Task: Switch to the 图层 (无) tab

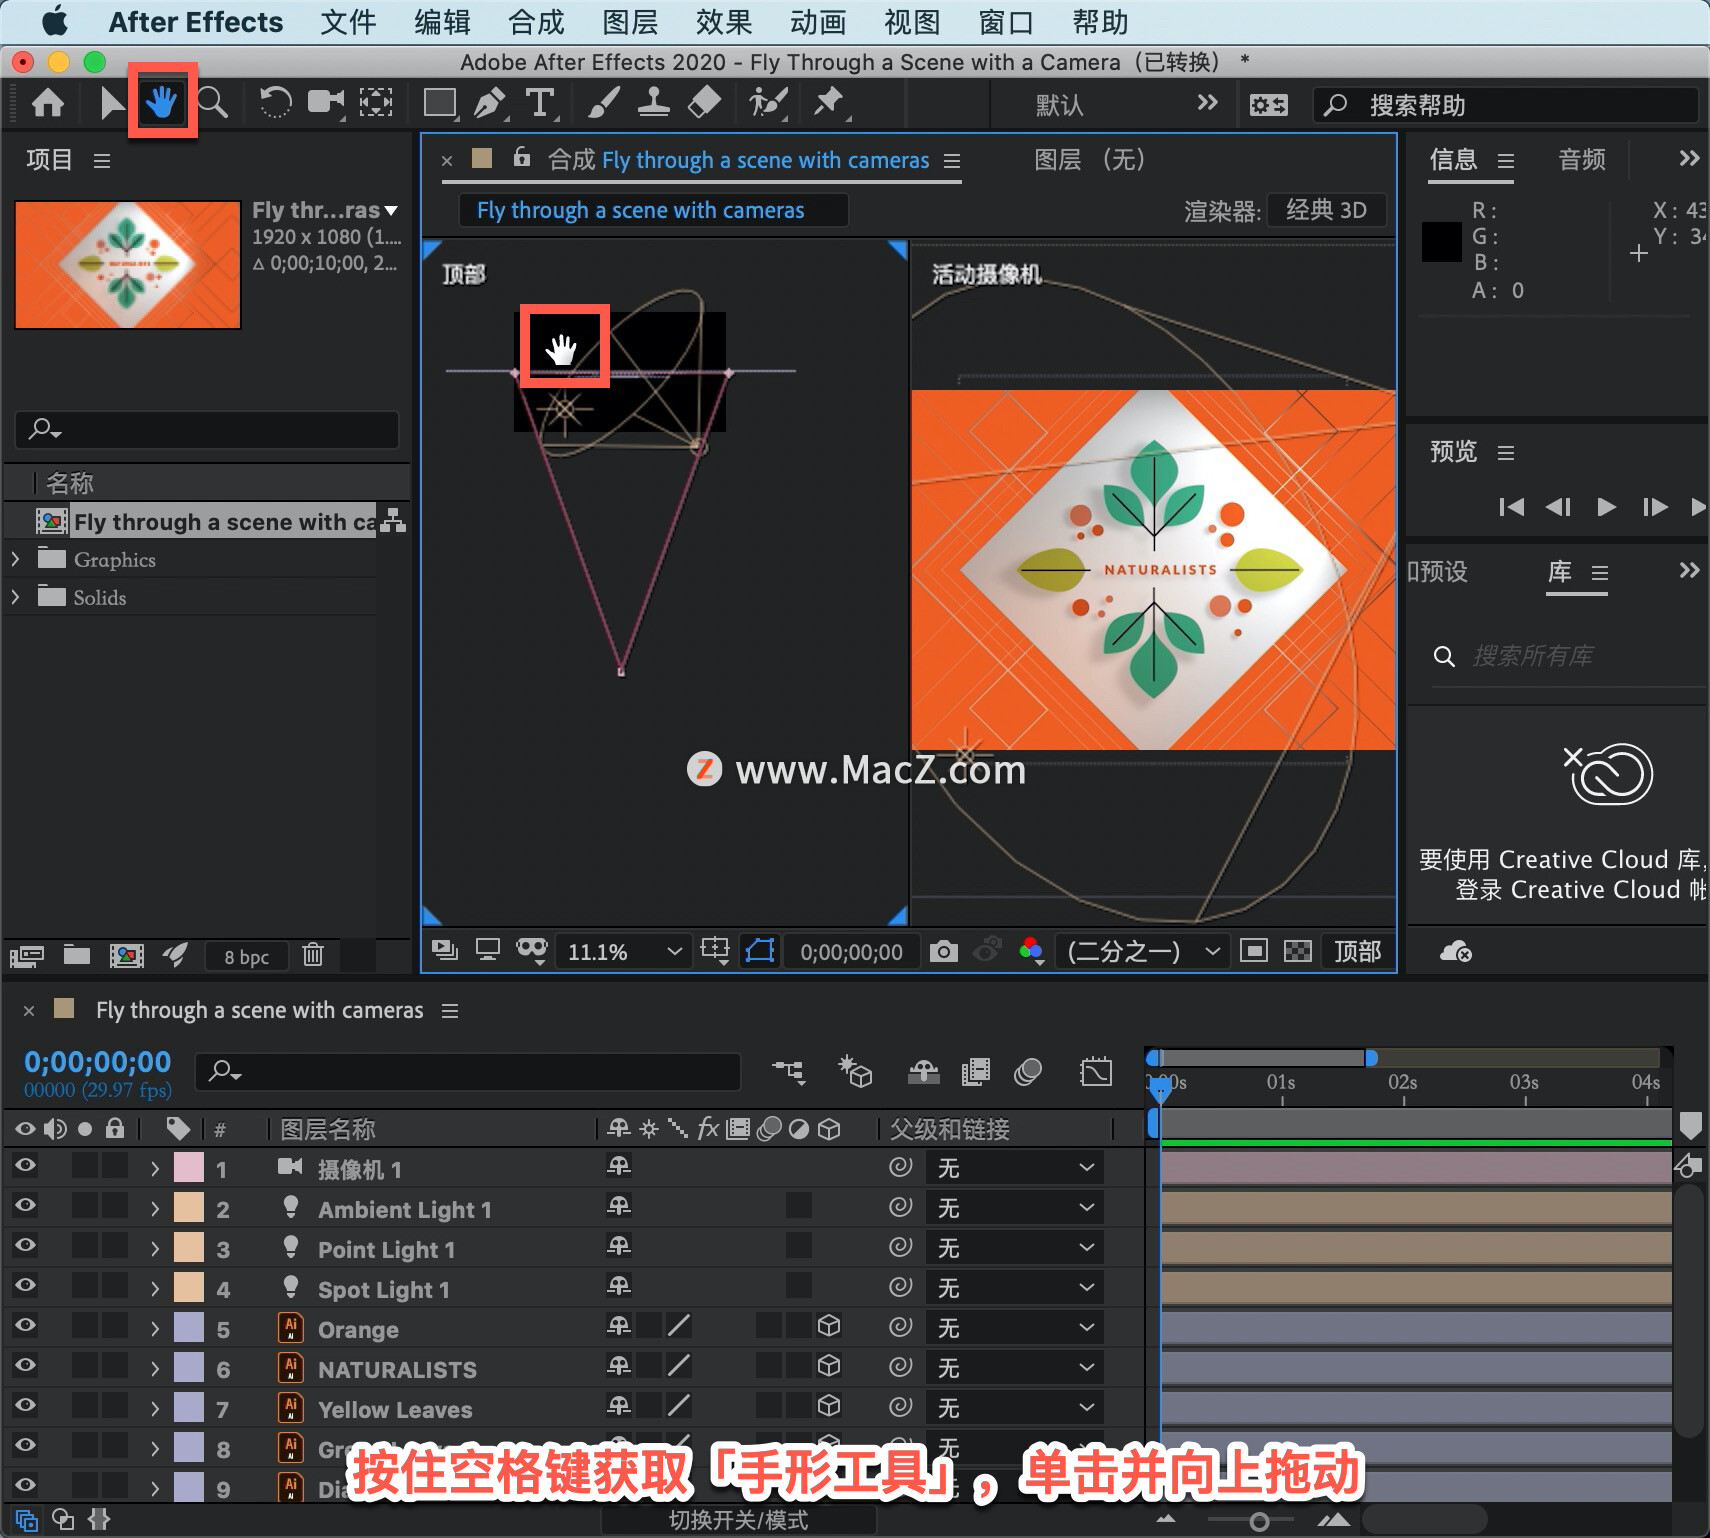Action: tap(1089, 159)
